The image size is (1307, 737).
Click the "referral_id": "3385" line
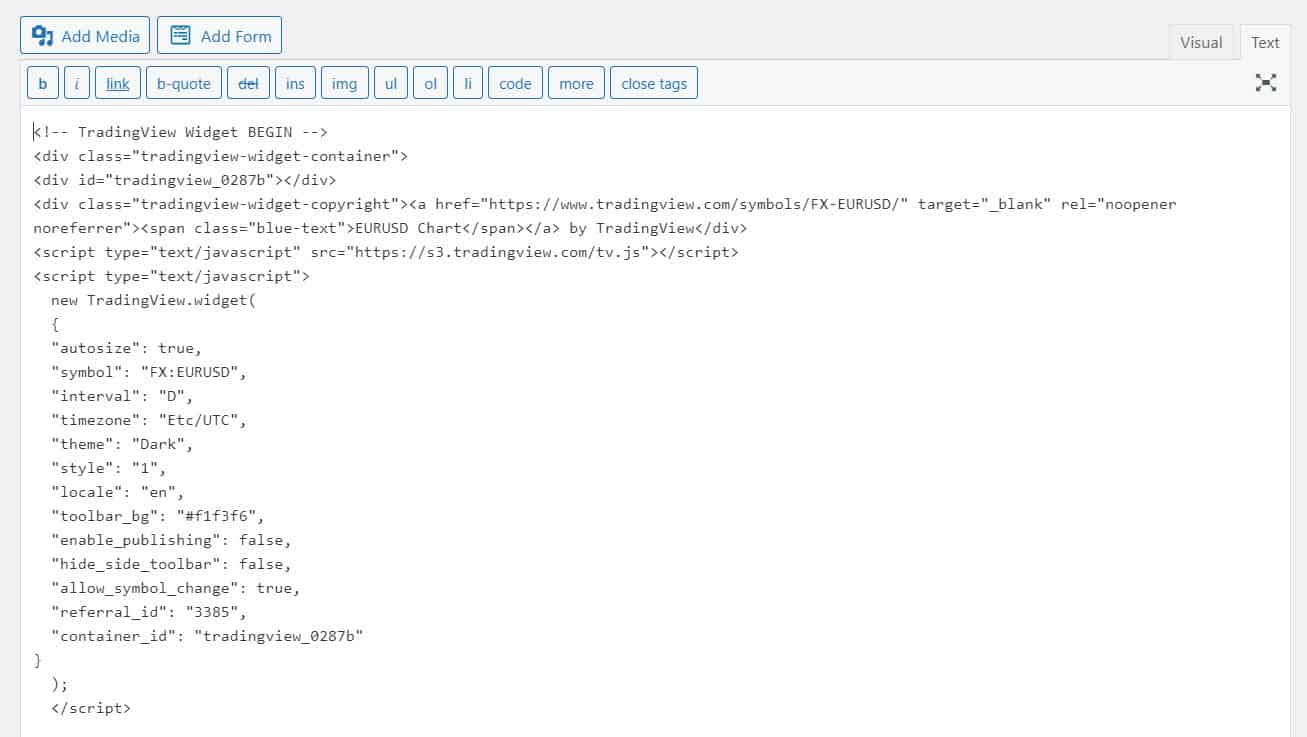149,612
